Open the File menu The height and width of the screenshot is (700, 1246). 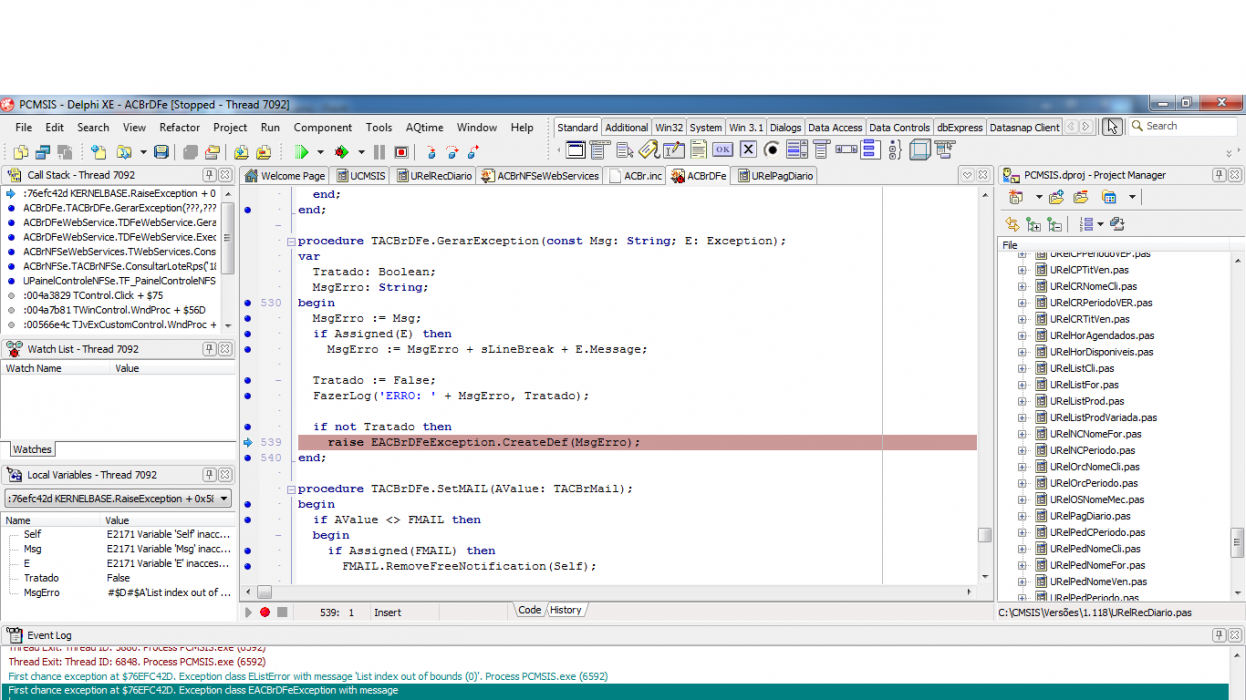click(24, 127)
